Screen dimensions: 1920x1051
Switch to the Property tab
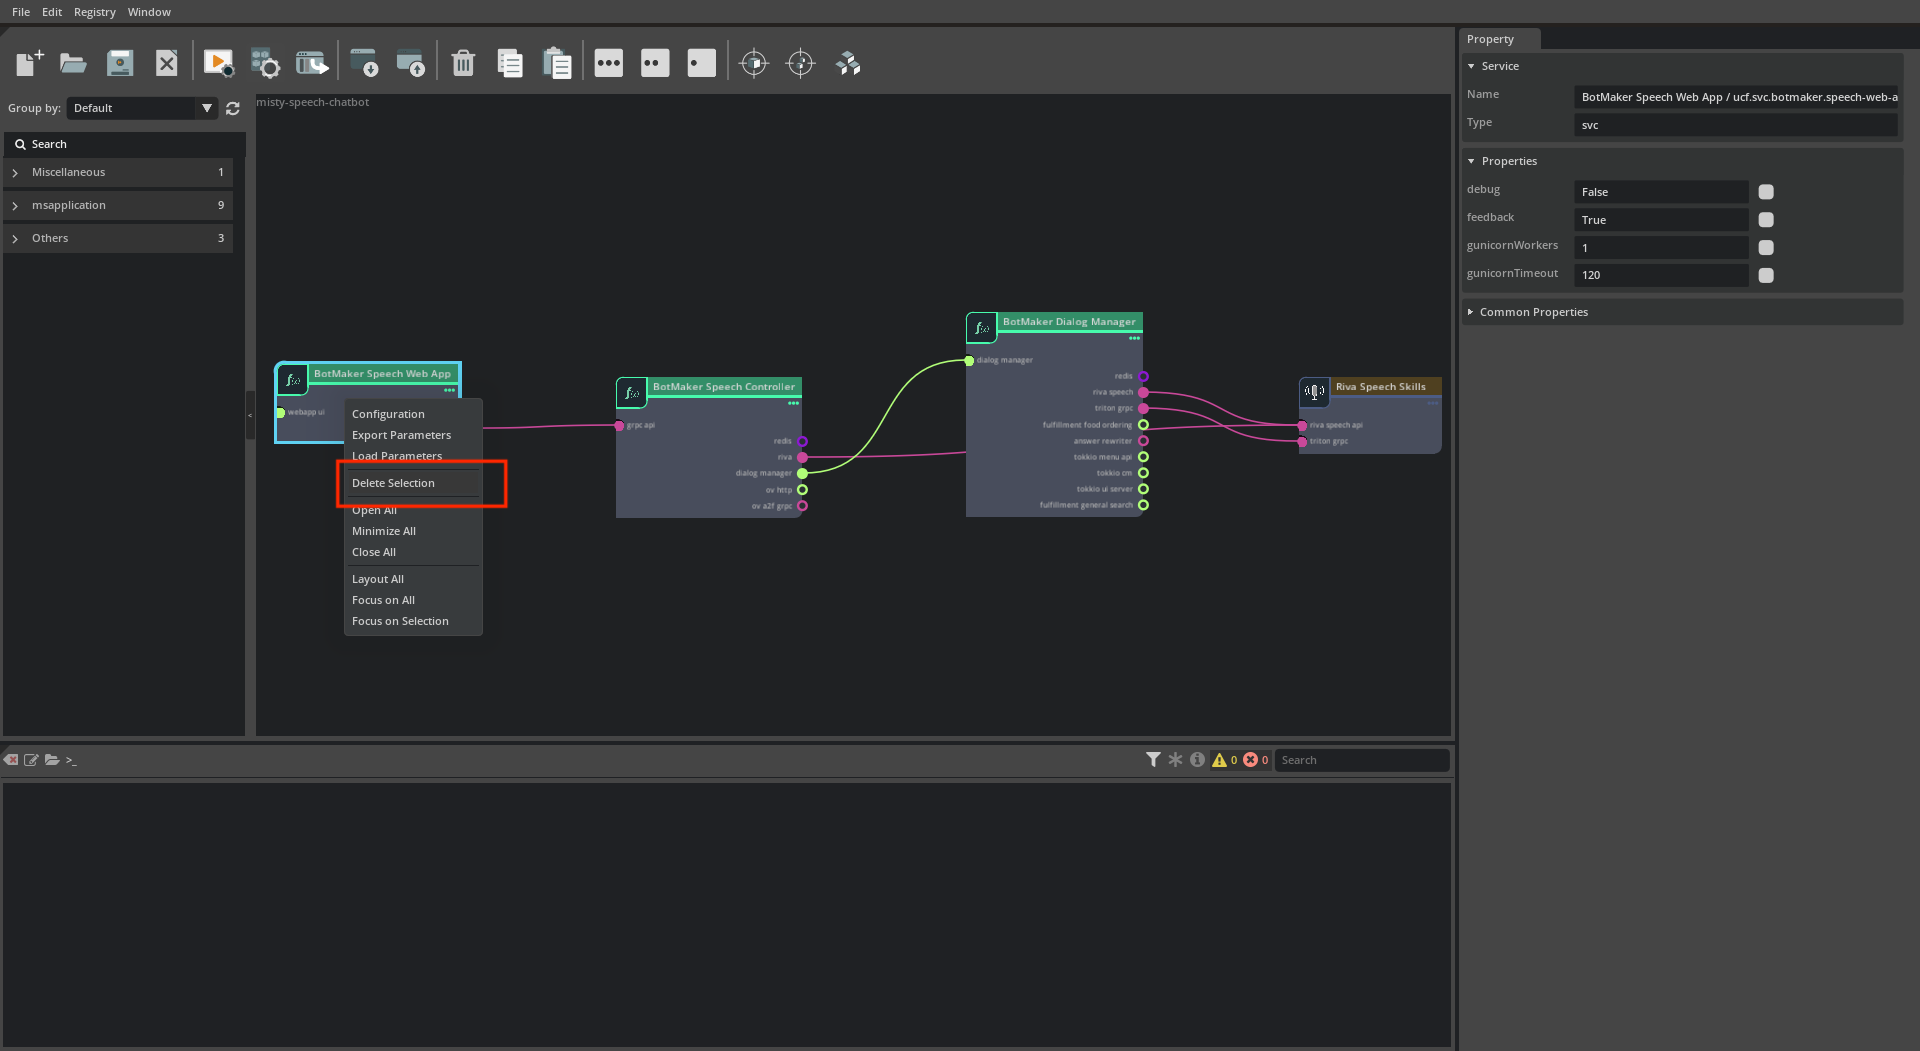(1499, 39)
